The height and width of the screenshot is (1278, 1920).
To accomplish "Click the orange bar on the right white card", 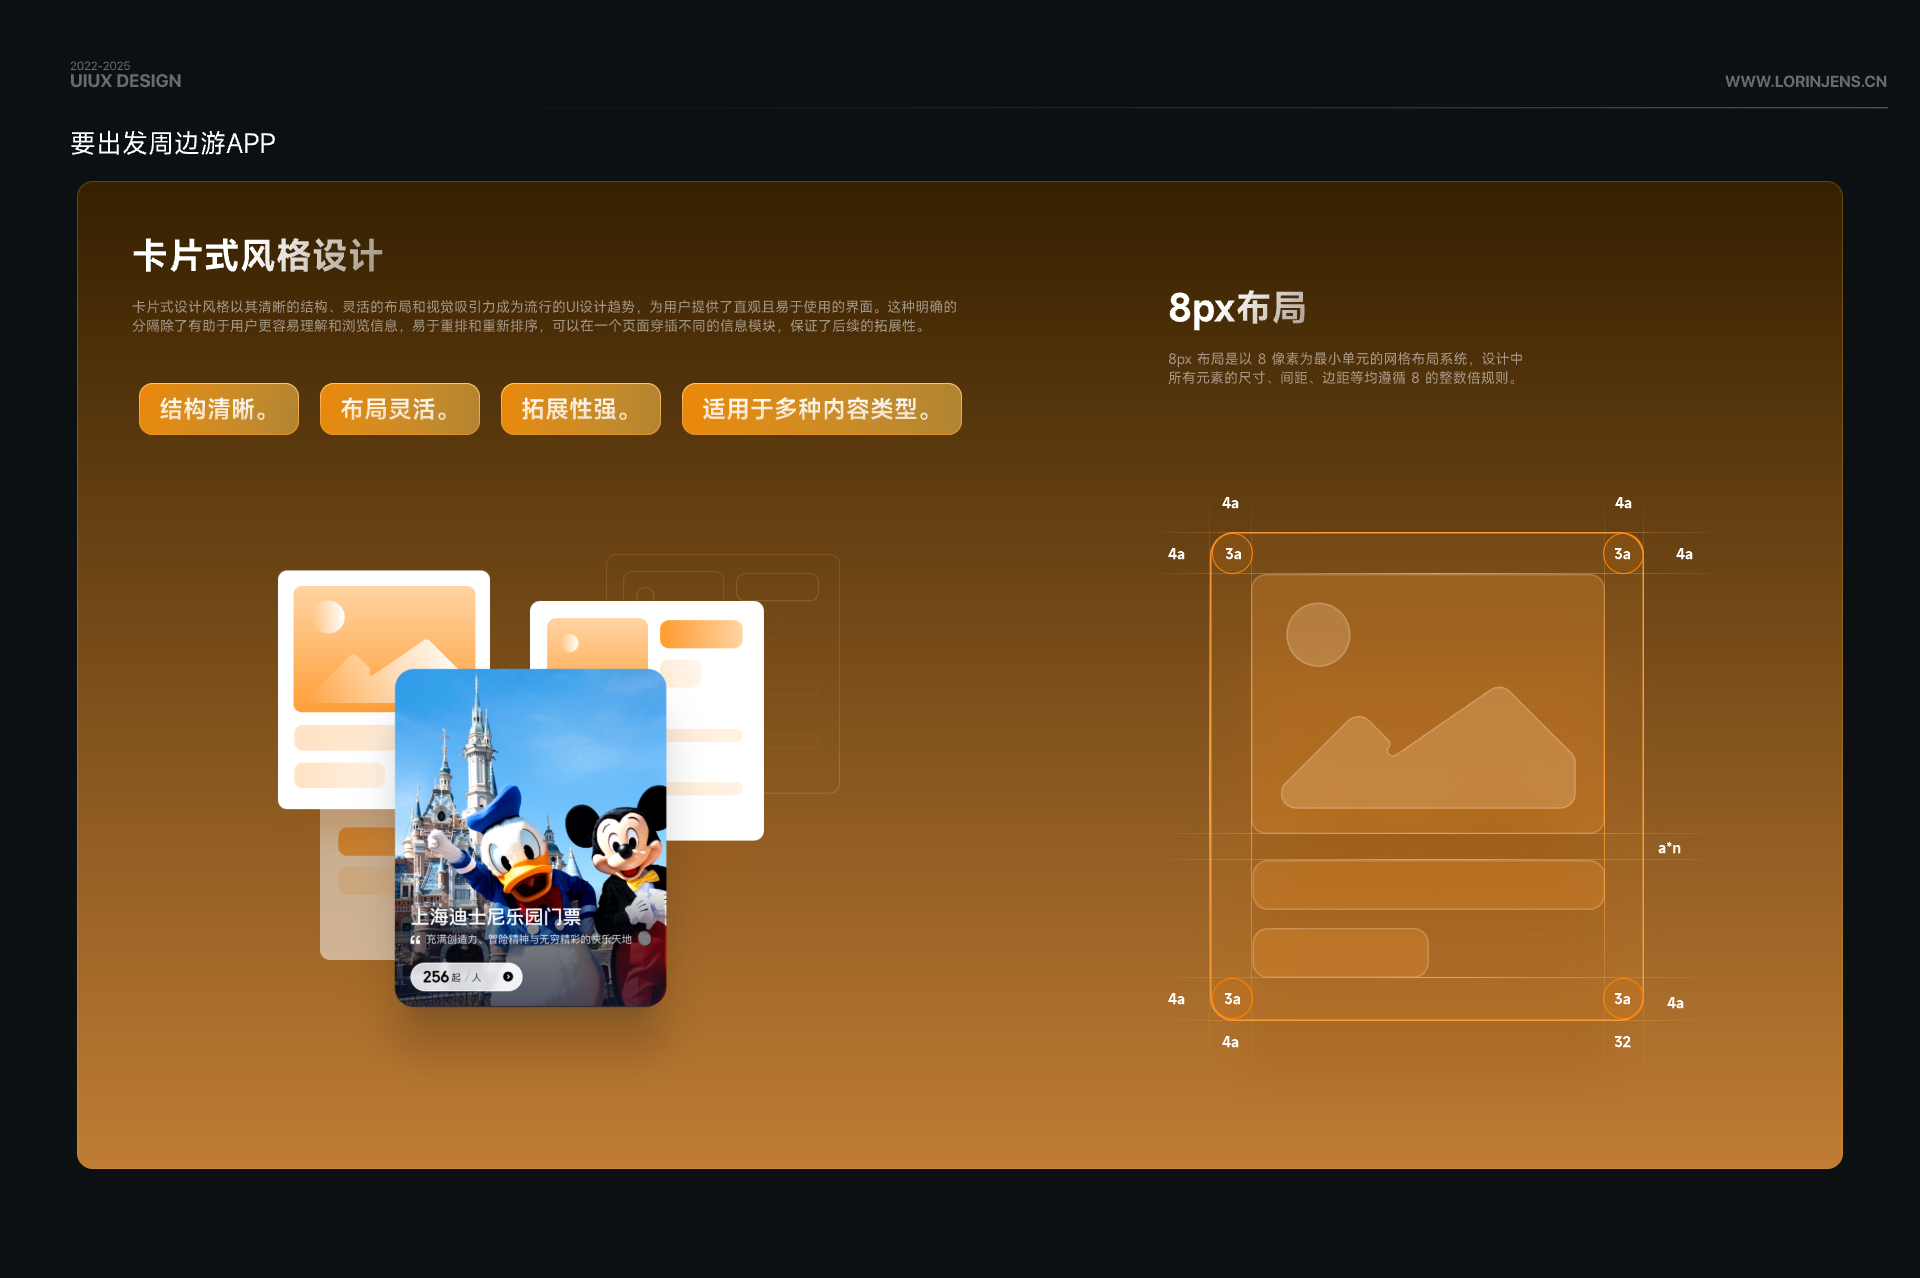I will click(x=701, y=634).
